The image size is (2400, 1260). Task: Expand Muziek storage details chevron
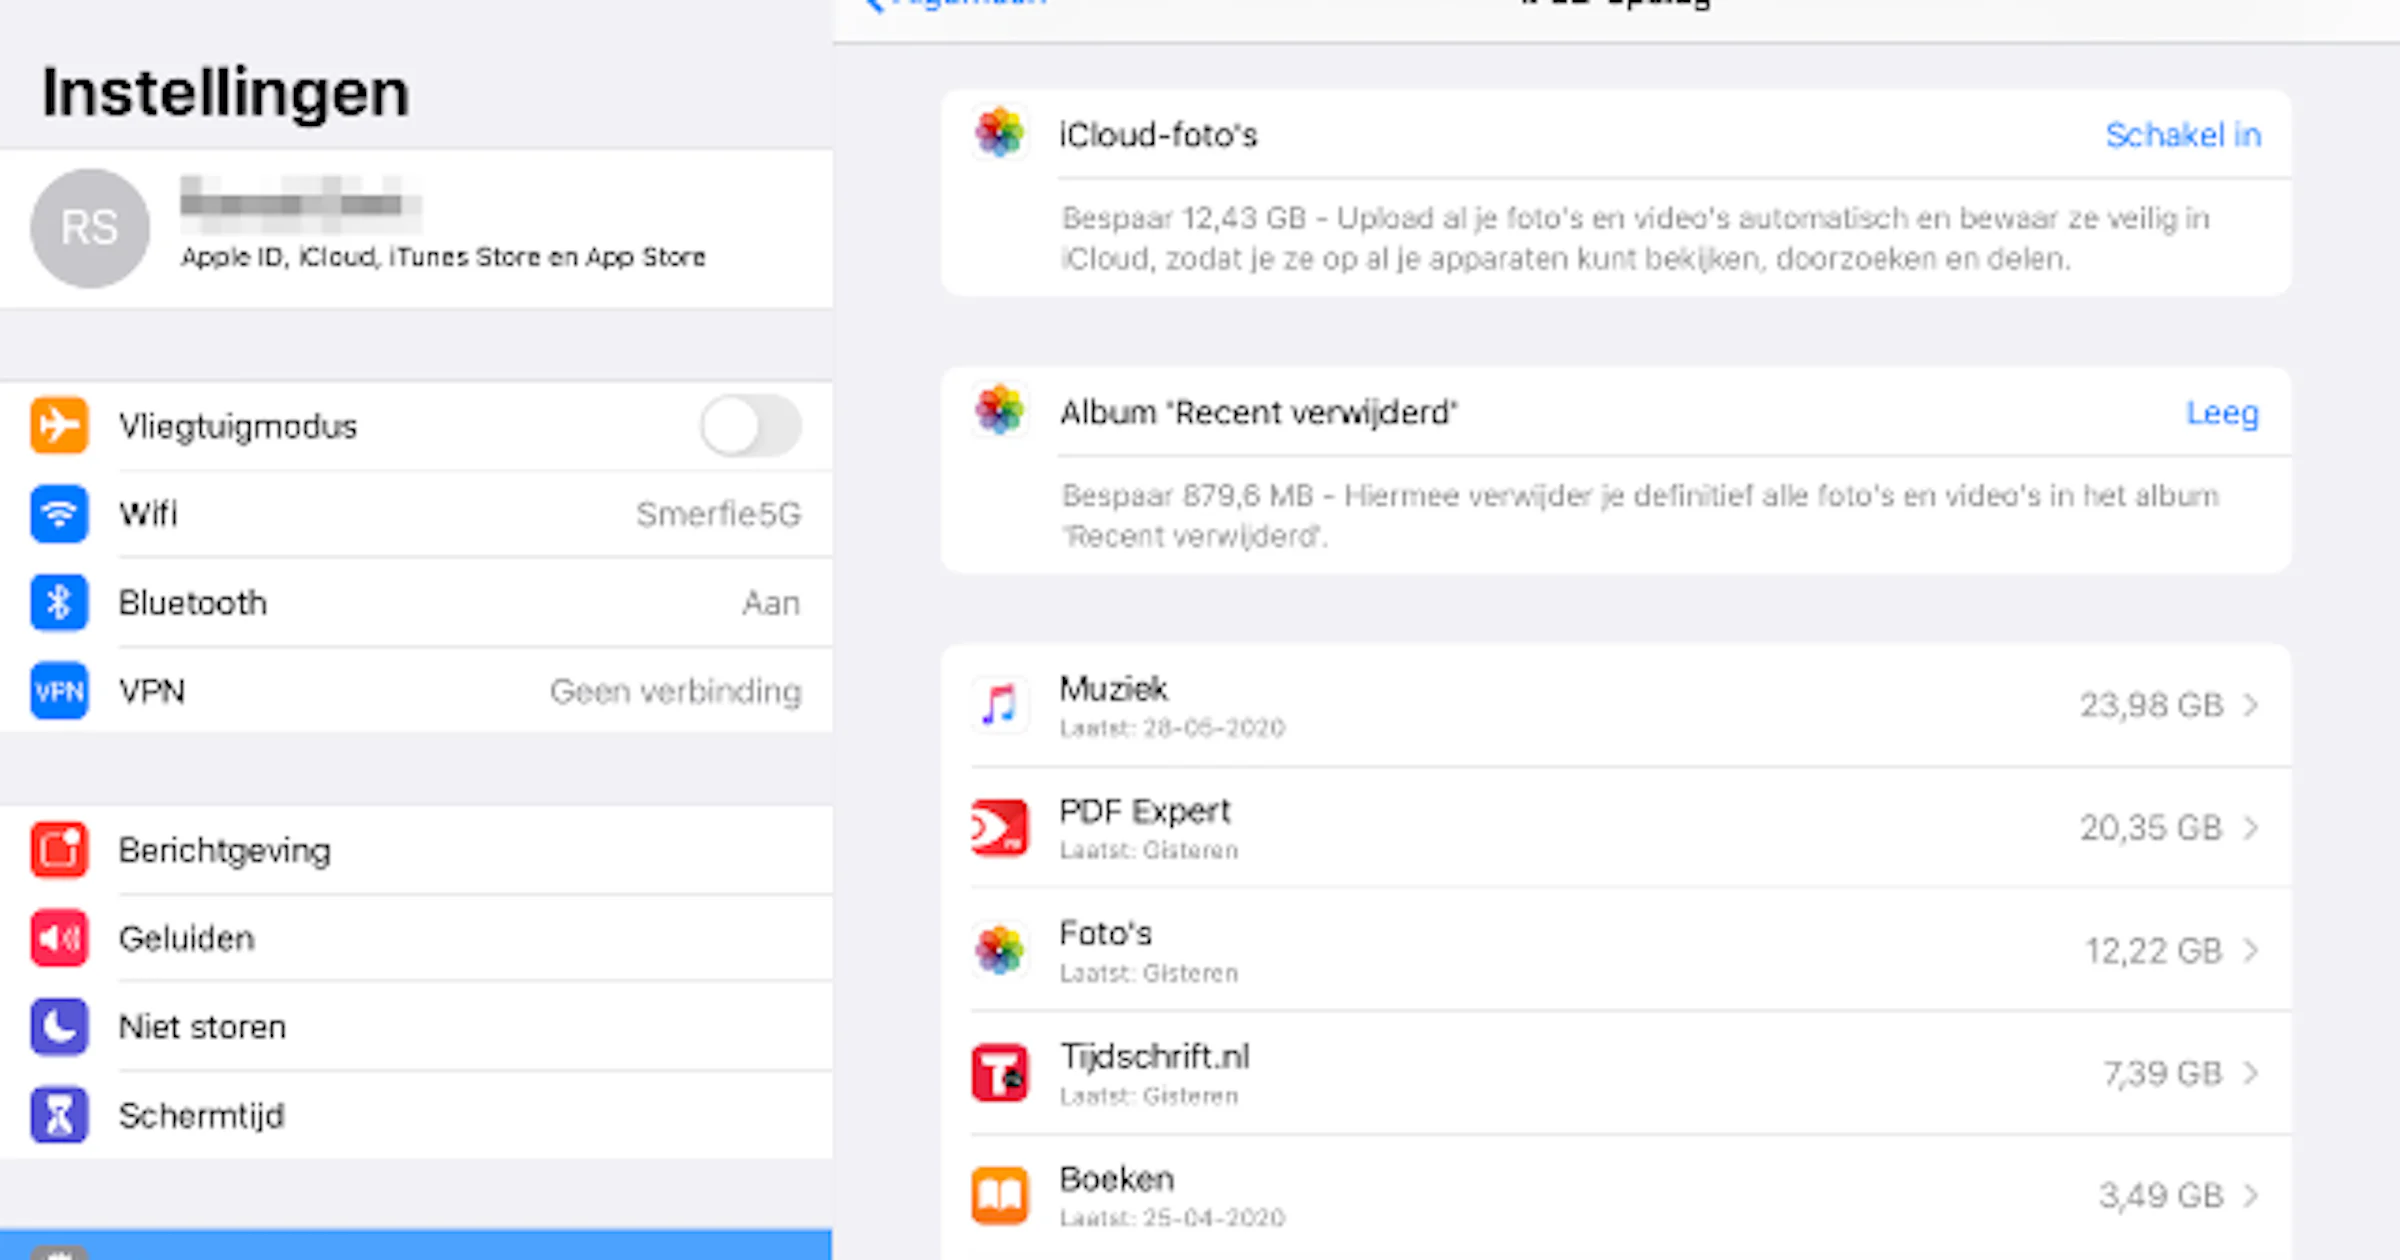point(2251,705)
